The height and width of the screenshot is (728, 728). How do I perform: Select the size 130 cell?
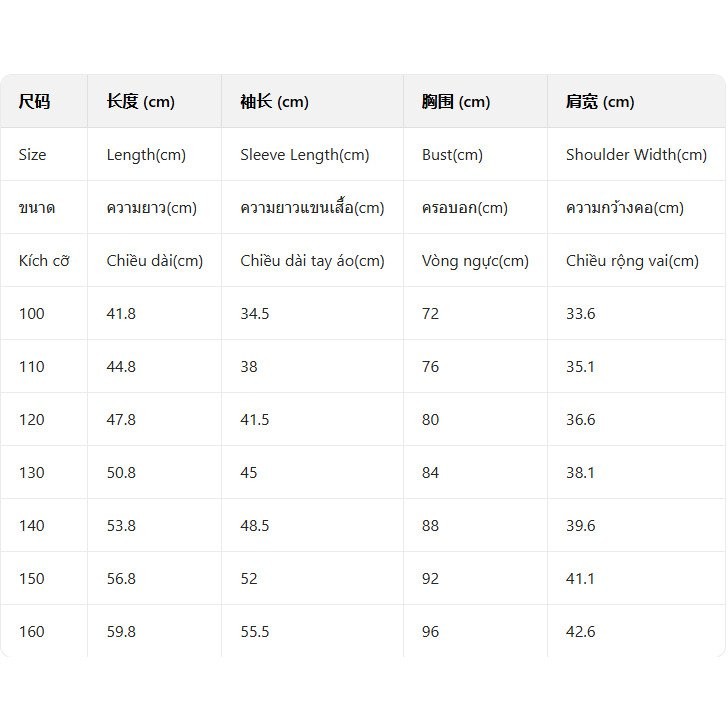(x=32, y=473)
